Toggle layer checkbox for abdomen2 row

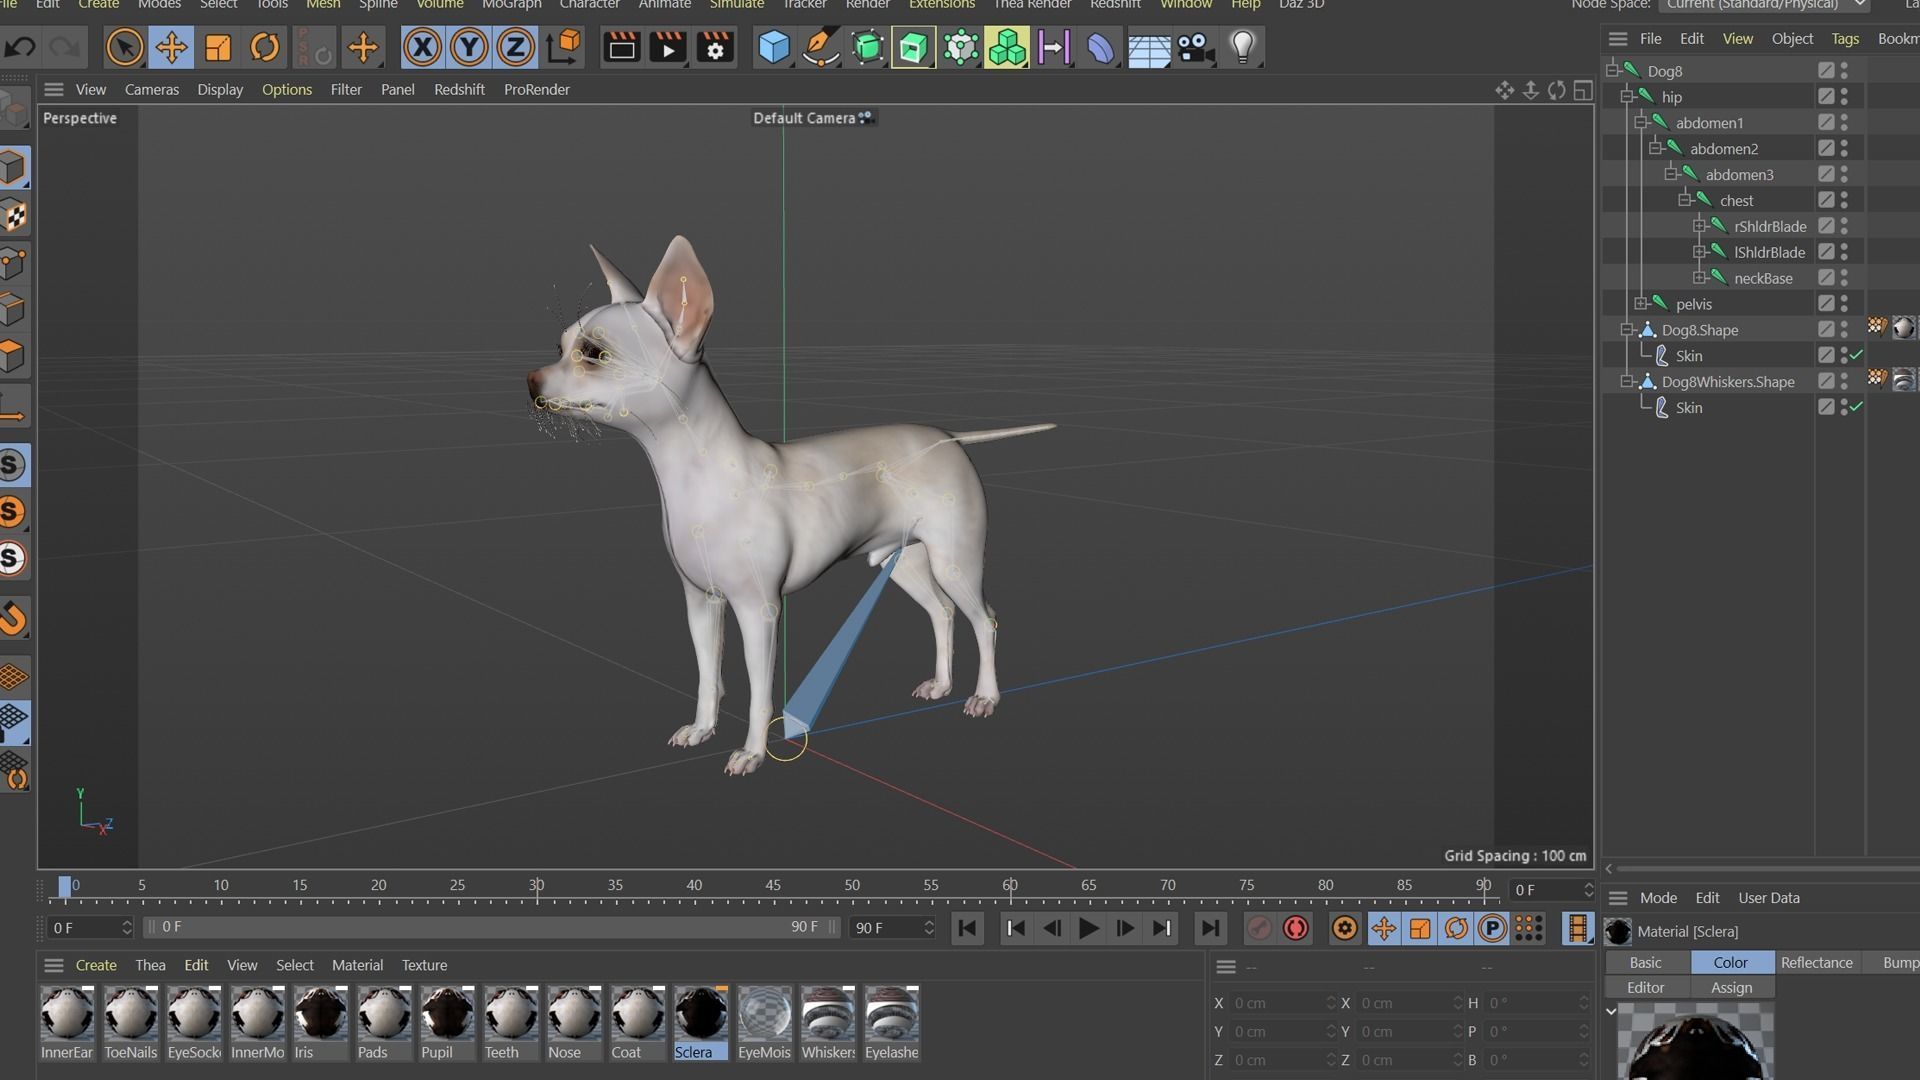(x=1826, y=148)
